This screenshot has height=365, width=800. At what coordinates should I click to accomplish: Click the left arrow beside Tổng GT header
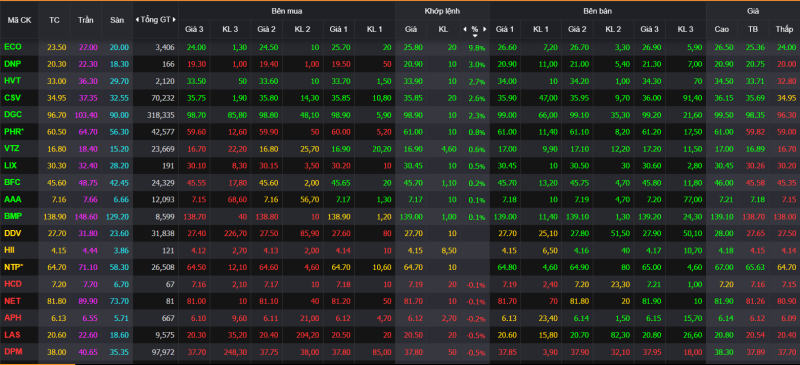137,19
